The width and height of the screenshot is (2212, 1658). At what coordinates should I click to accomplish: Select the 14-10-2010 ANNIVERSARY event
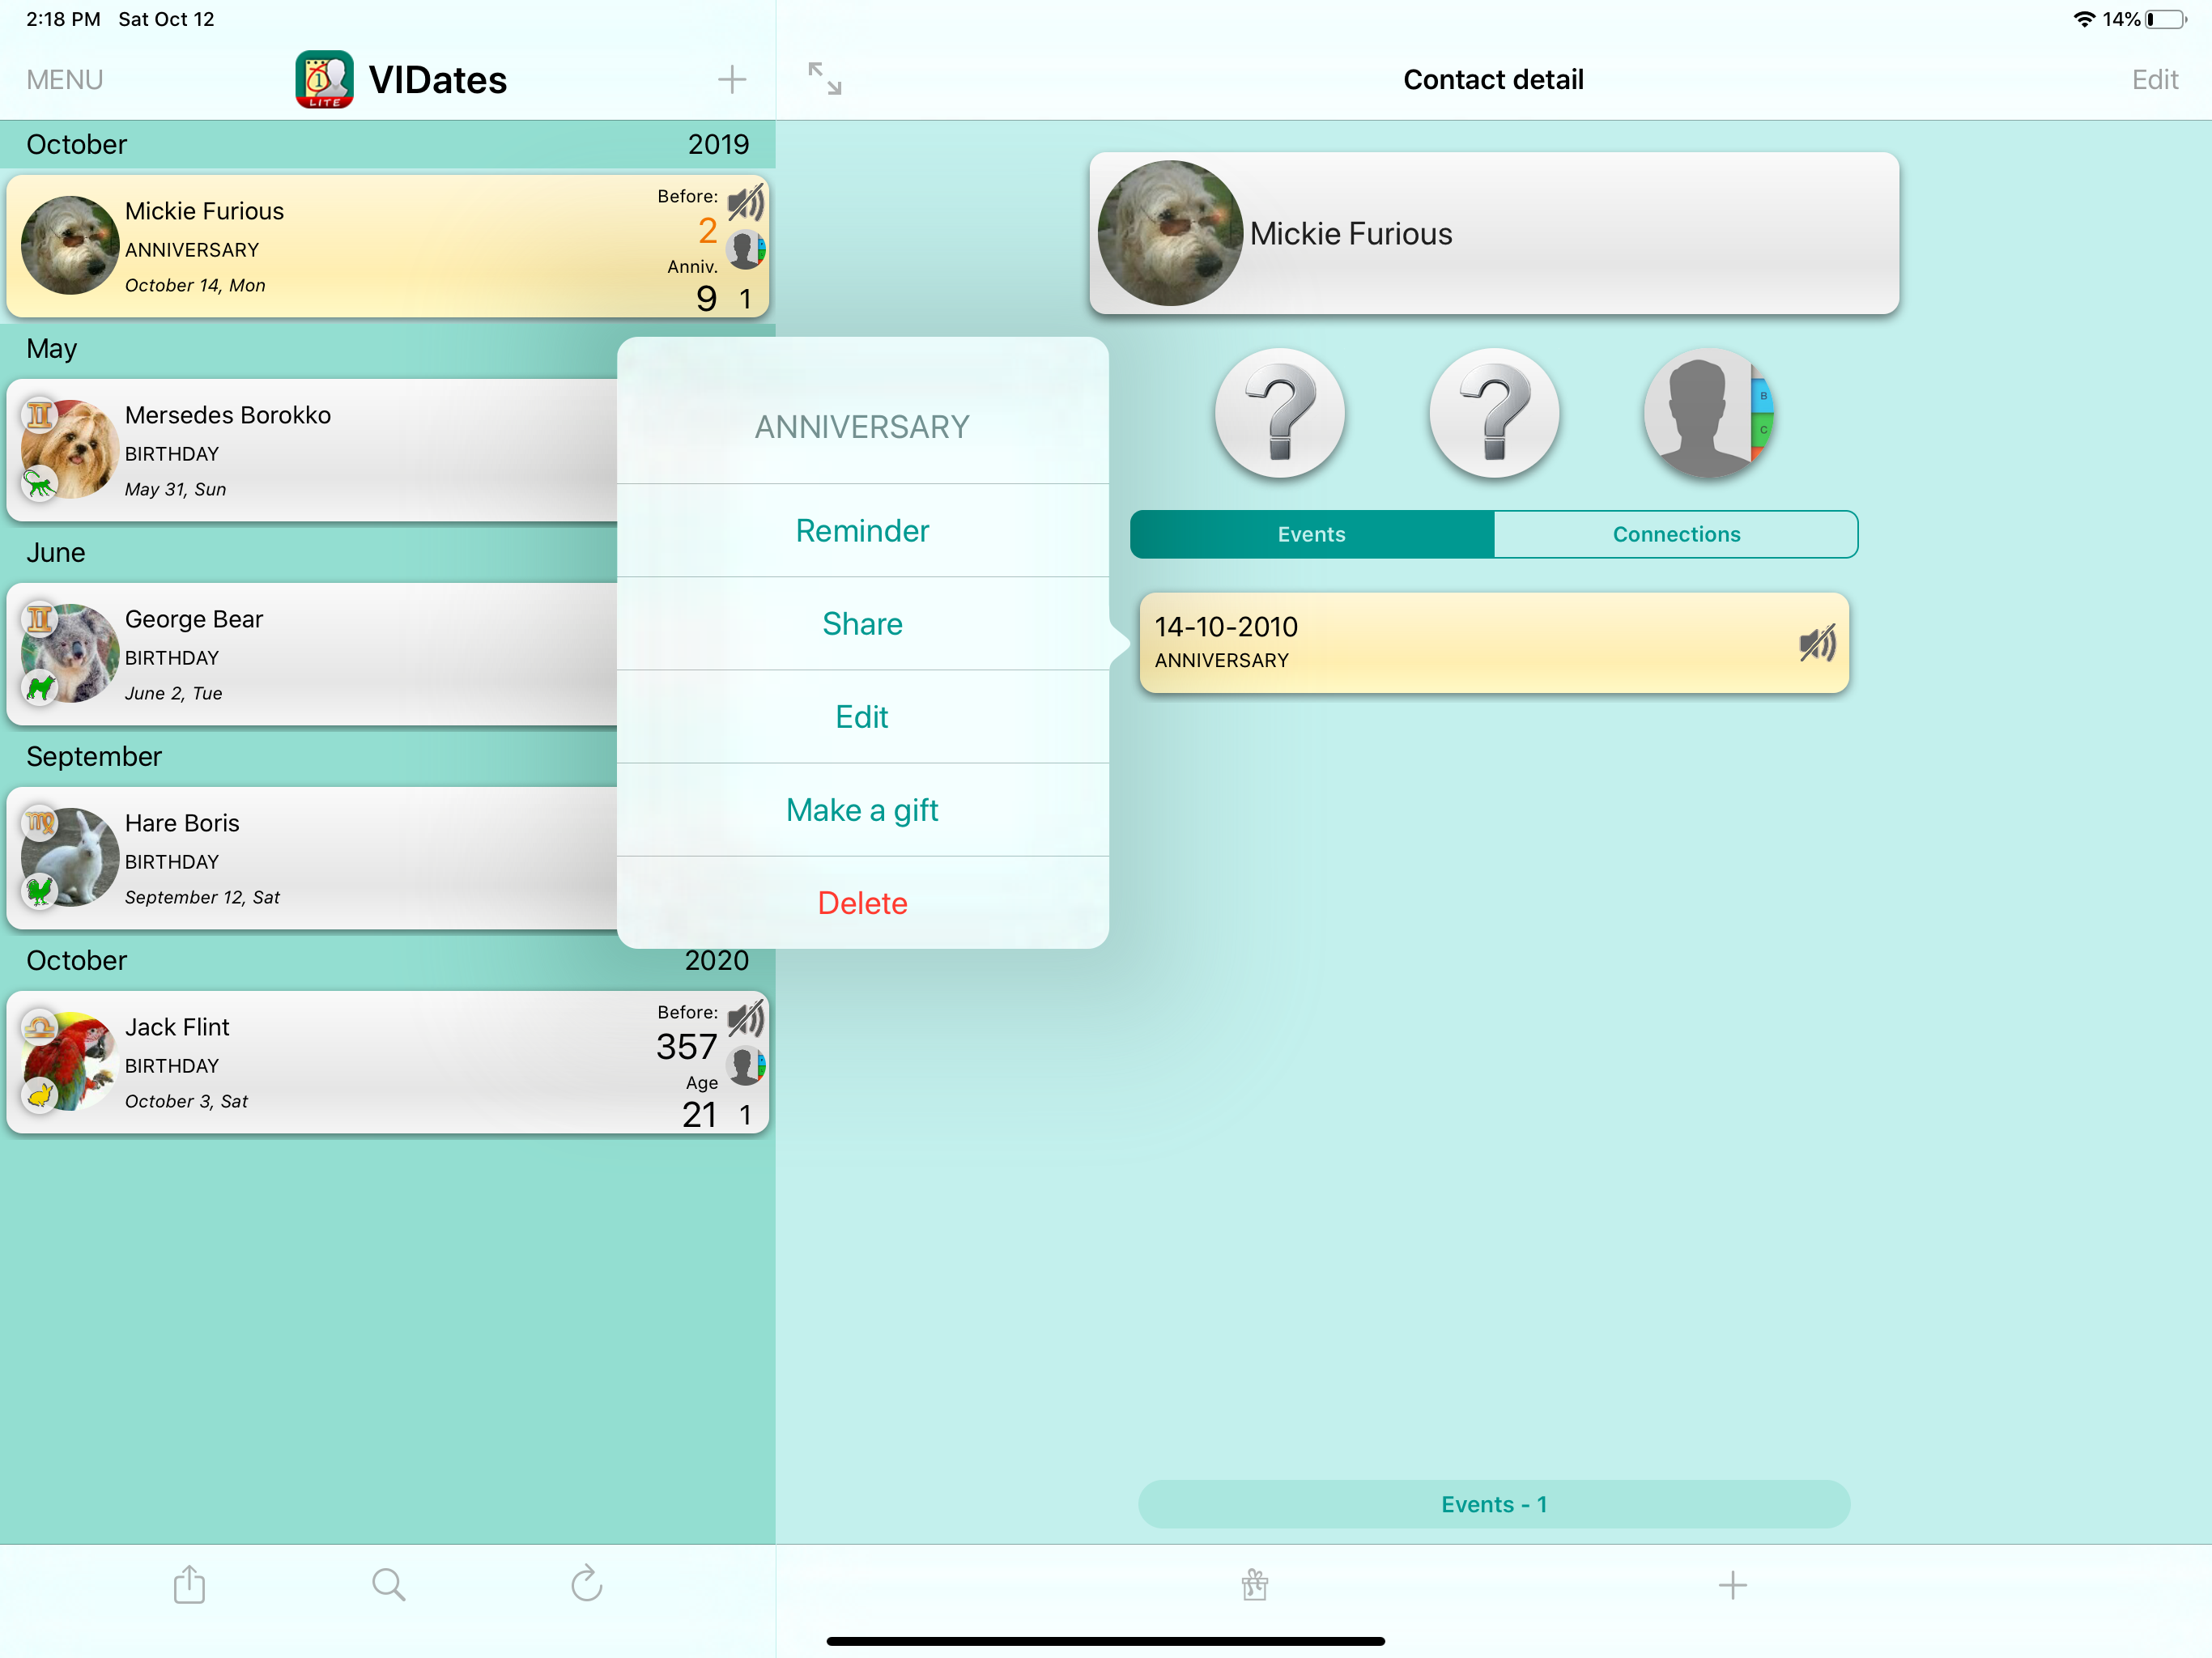point(1494,643)
